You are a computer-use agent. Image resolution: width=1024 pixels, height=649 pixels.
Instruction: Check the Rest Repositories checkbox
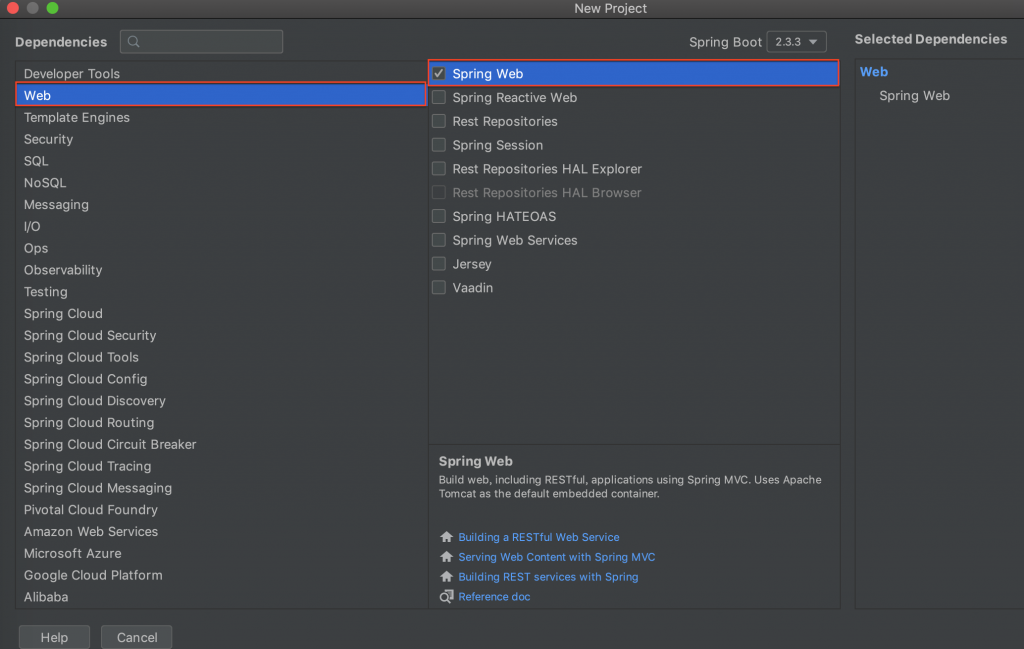click(x=439, y=121)
